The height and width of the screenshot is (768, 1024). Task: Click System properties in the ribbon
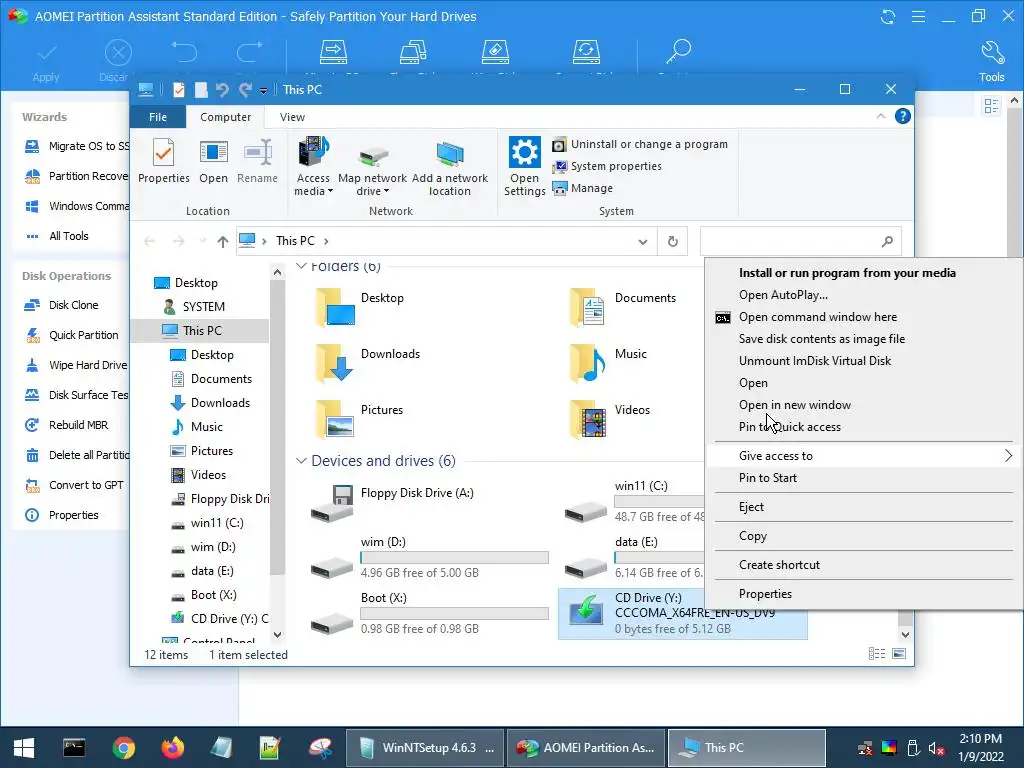(607, 167)
